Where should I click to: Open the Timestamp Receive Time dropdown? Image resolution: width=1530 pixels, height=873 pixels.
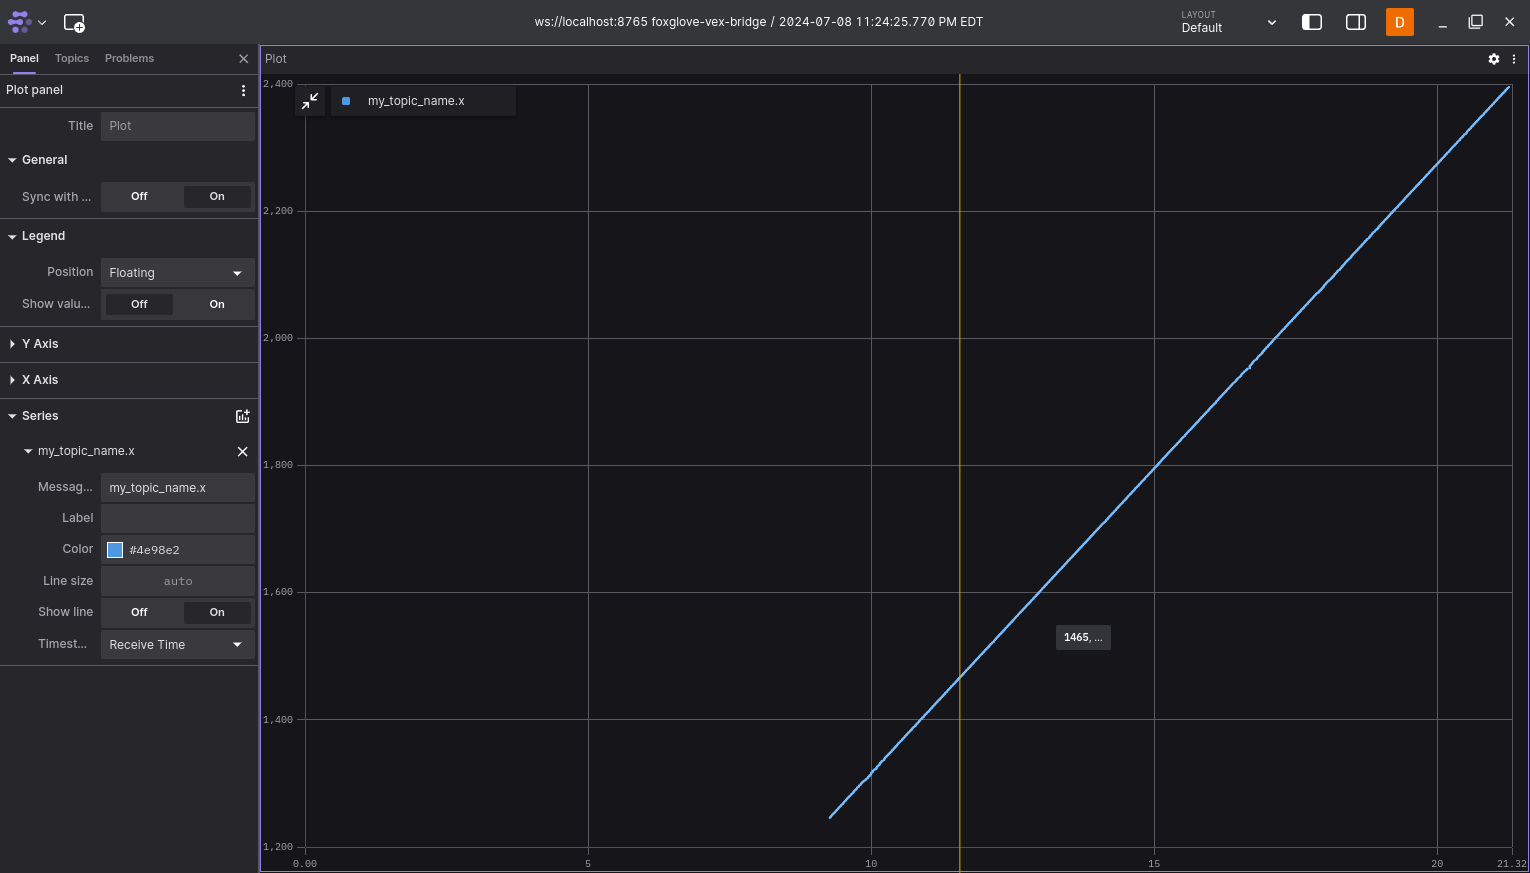point(177,645)
